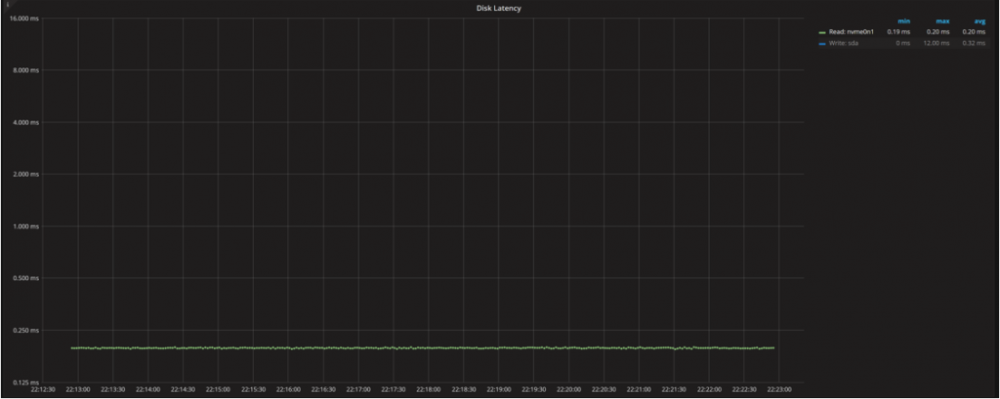Click the 22:16:00 time axis label

288,389
